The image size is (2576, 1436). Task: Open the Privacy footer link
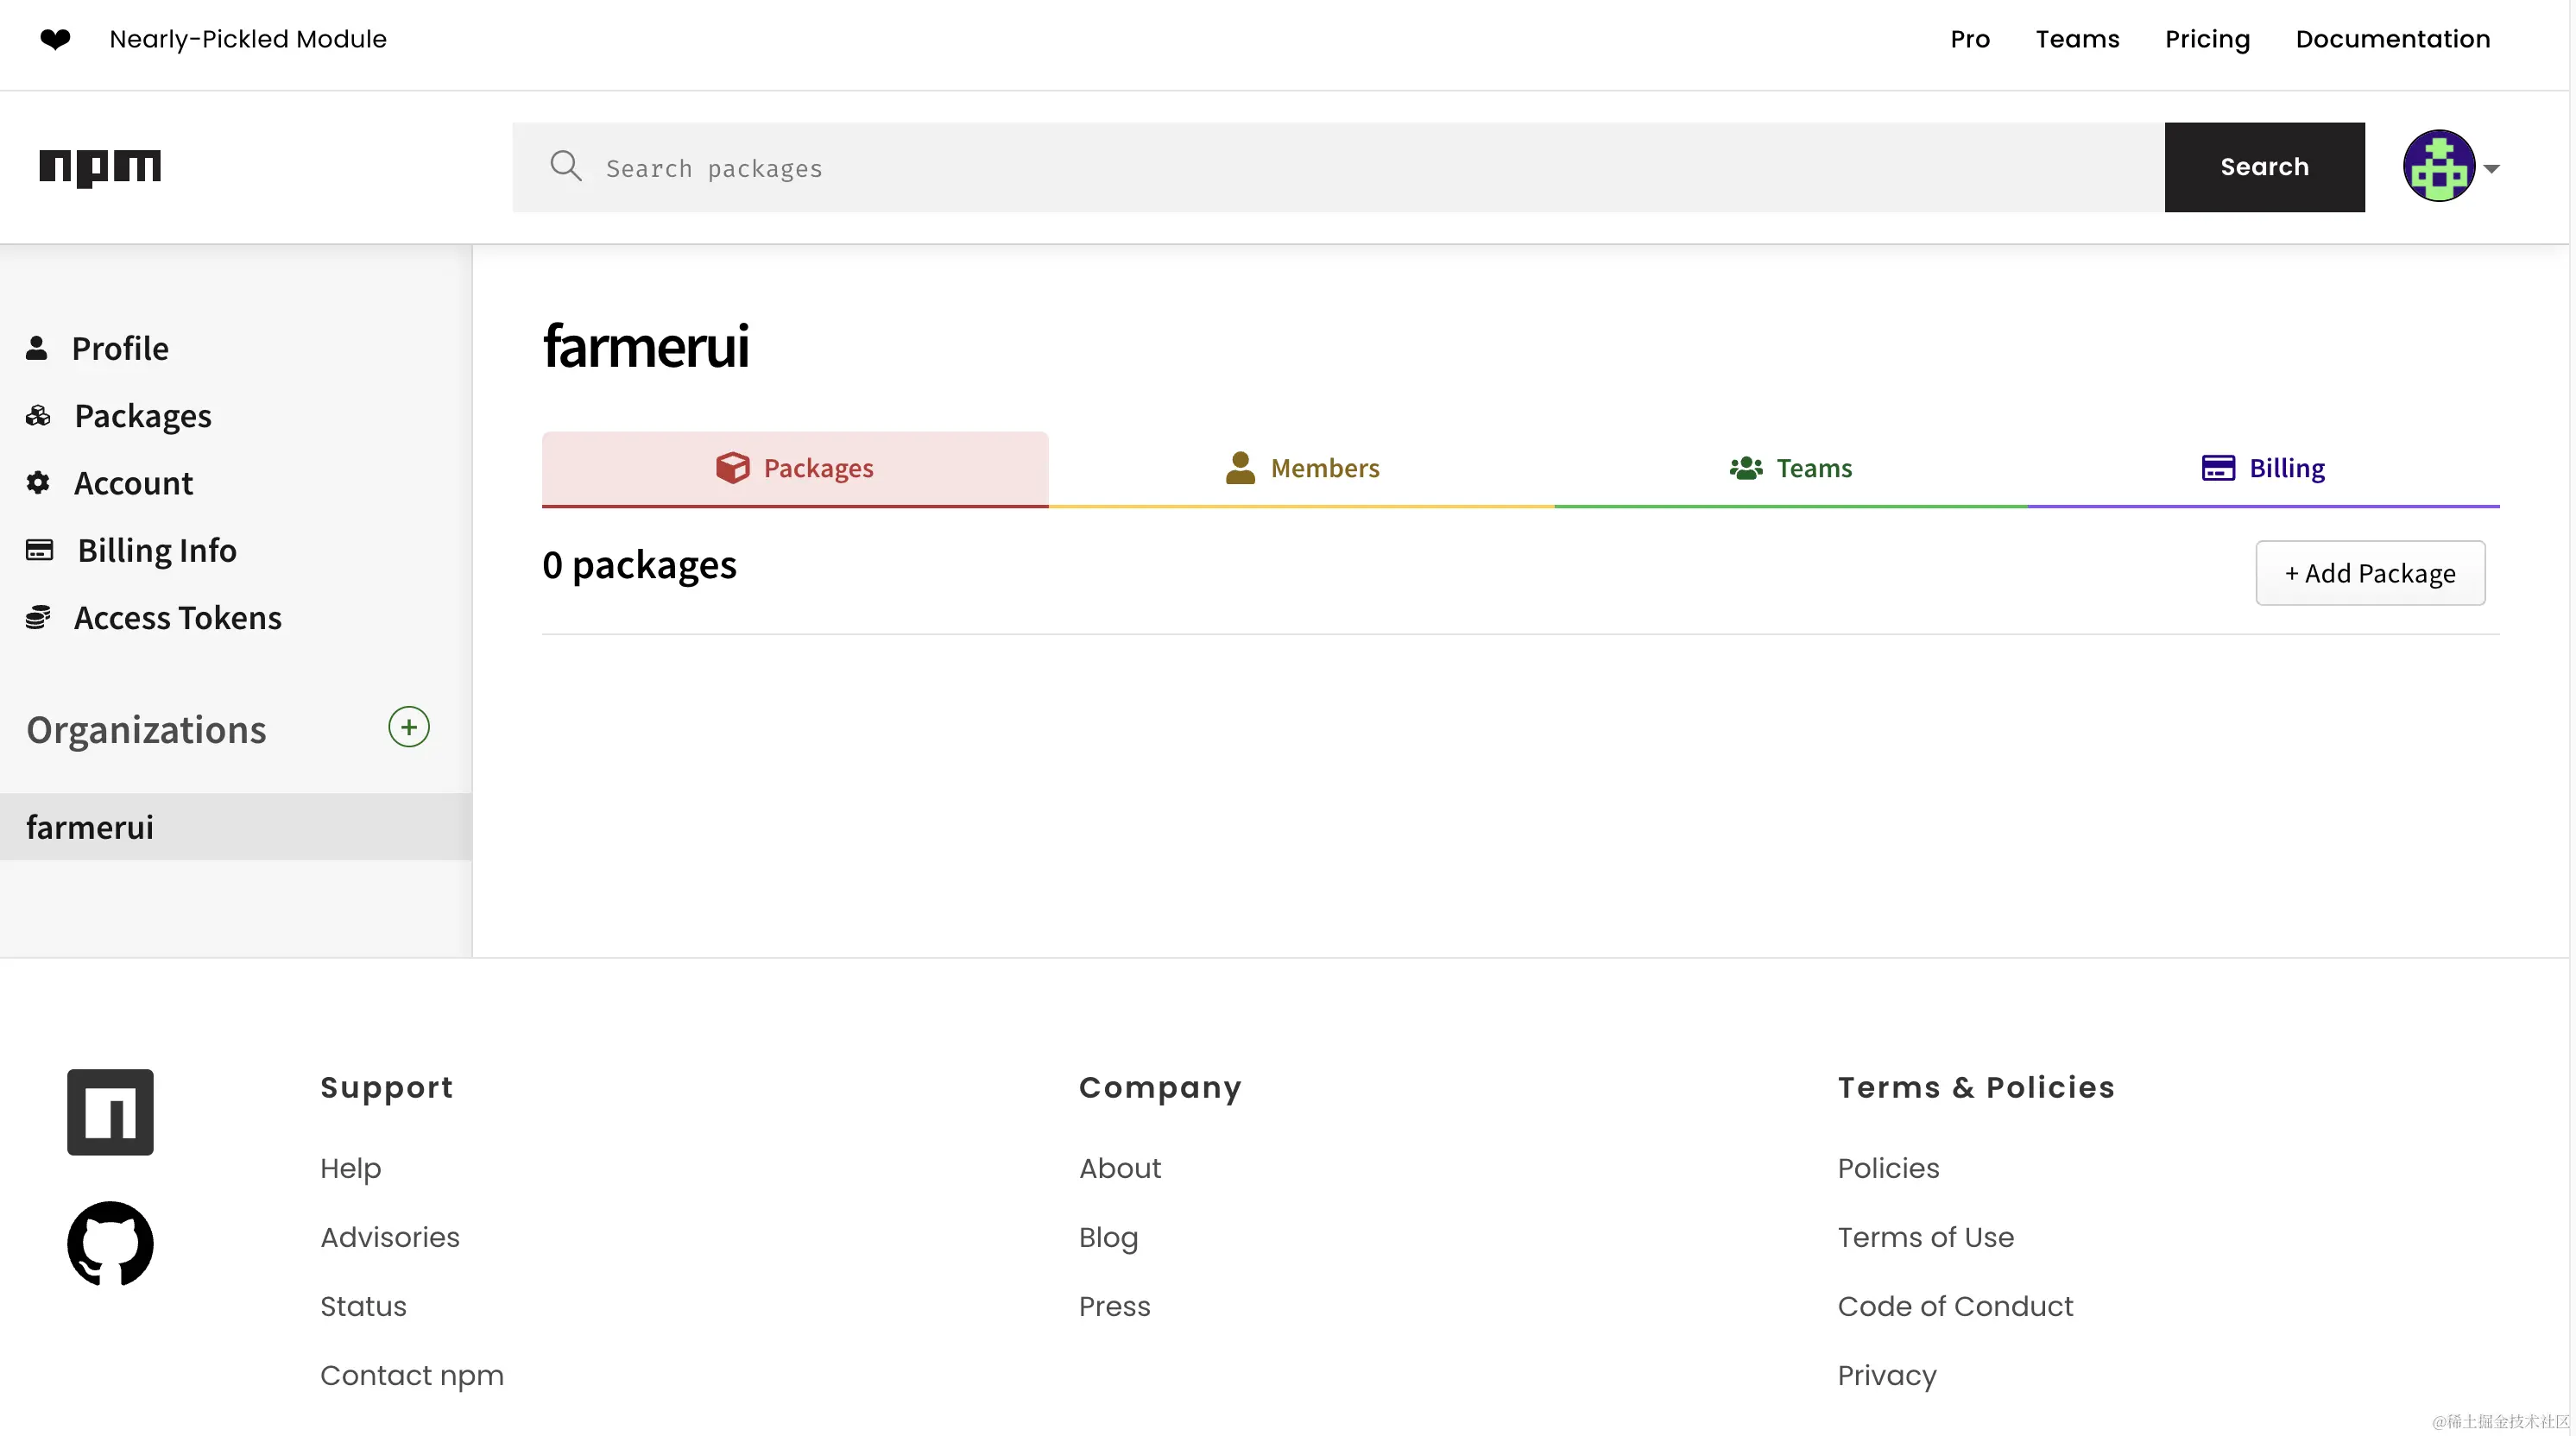[1886, 1375]
